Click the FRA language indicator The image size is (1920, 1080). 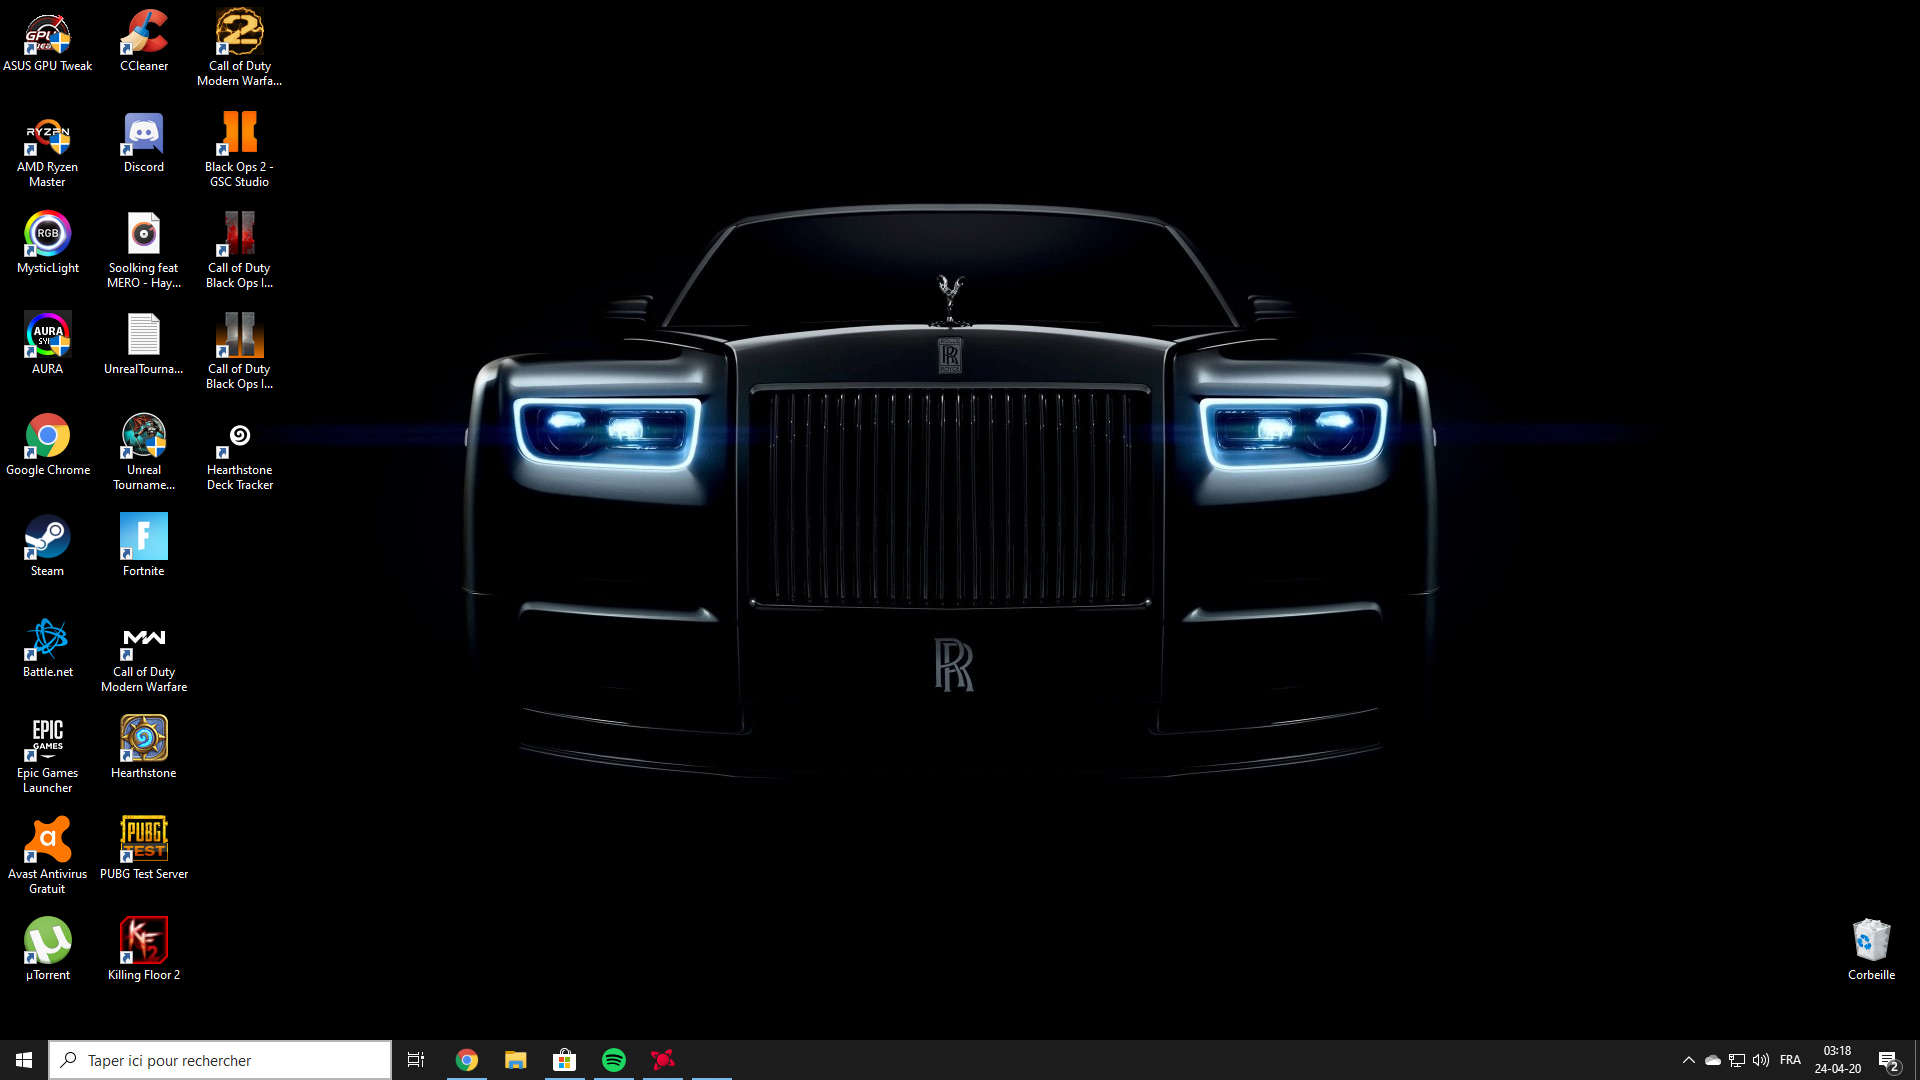pos(1790,1060)
